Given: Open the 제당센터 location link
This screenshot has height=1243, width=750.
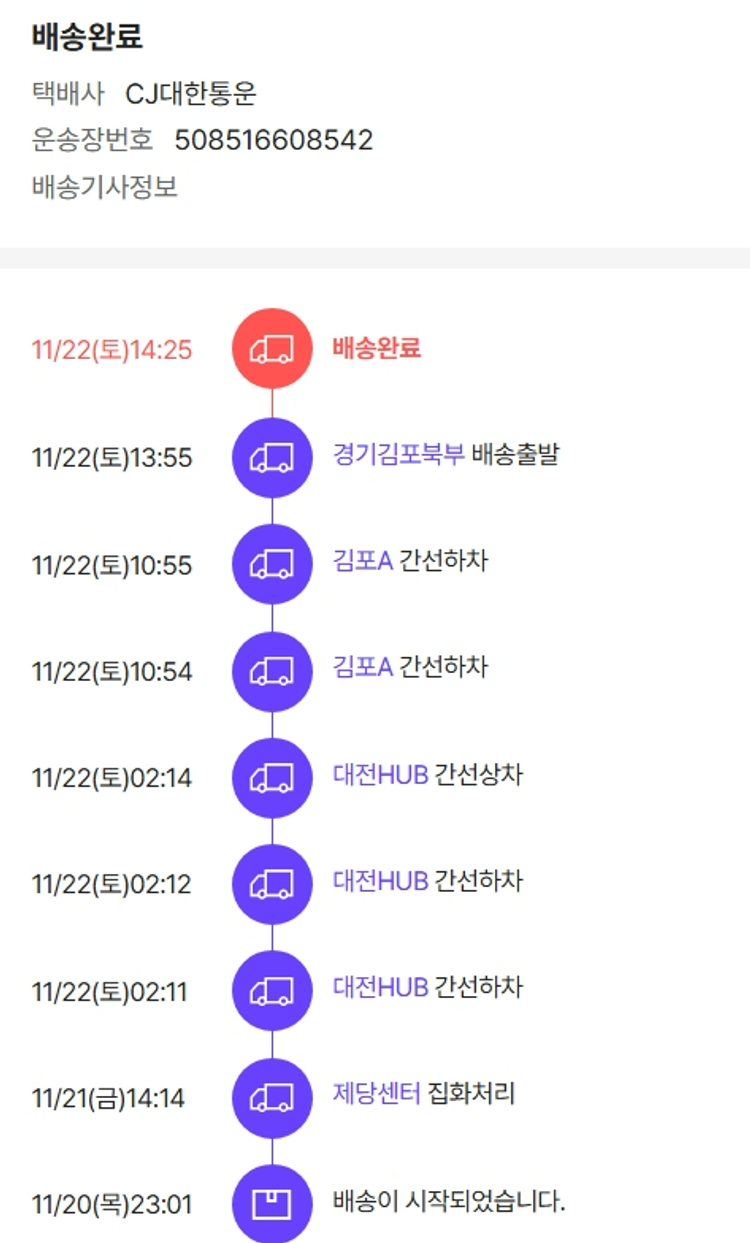Looking at the screenshot, I should coord(376,1094).
